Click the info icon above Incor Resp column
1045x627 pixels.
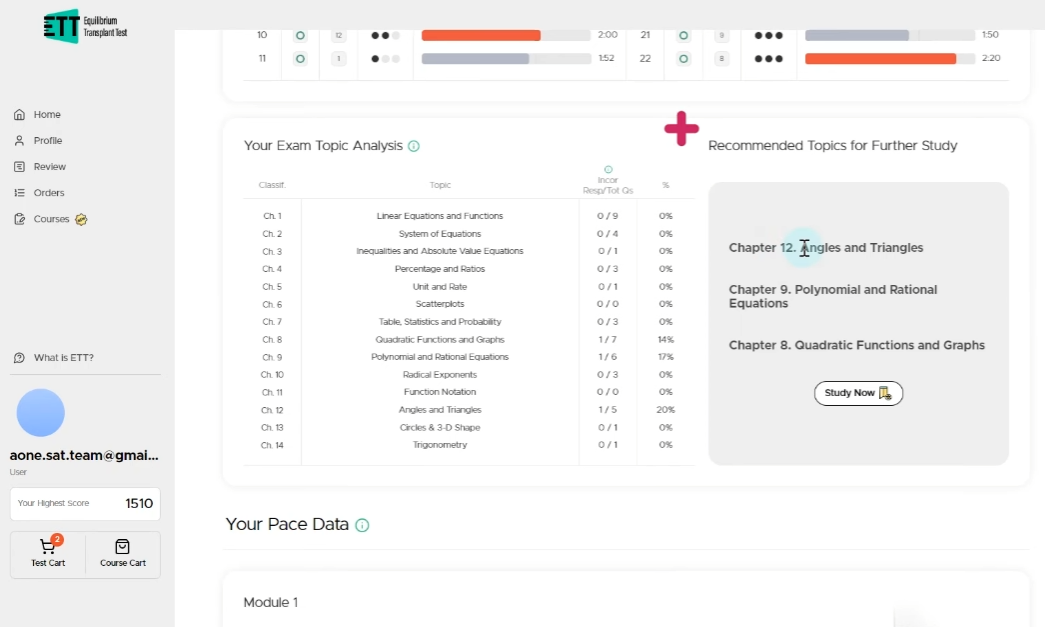tap(608, 169)
